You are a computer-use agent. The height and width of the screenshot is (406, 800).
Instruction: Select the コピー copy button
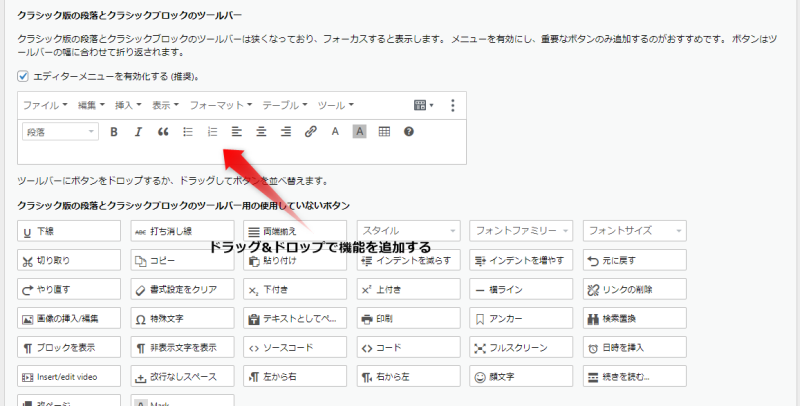182,260
